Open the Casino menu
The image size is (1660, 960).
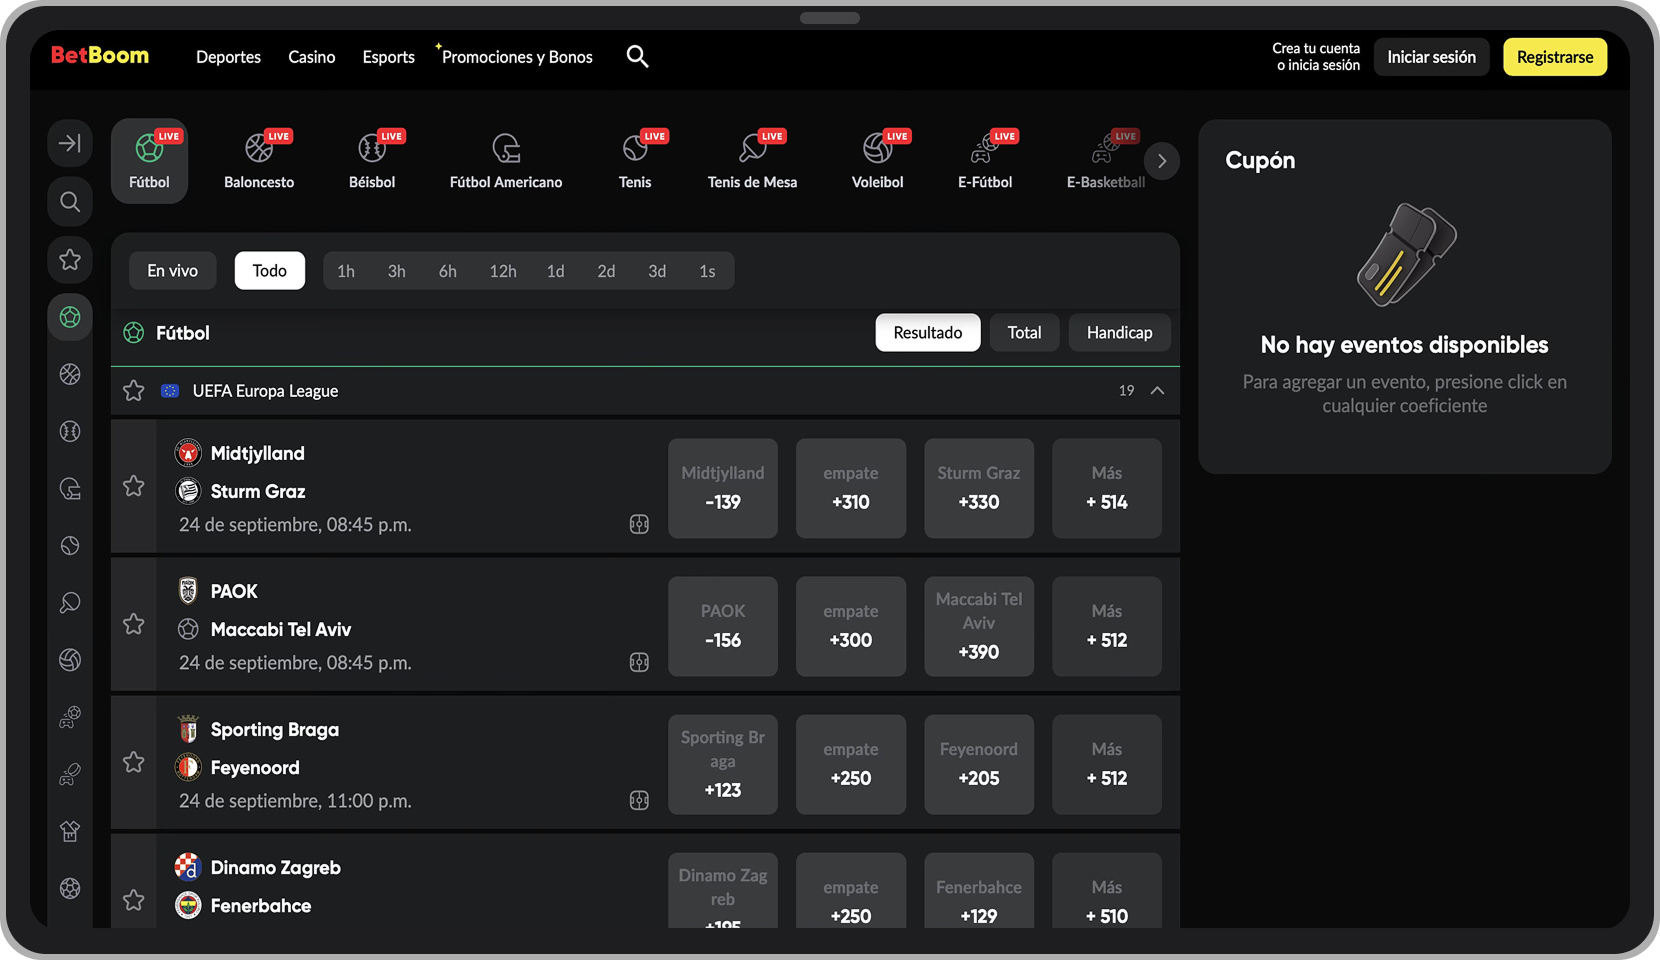pos(311,57)
